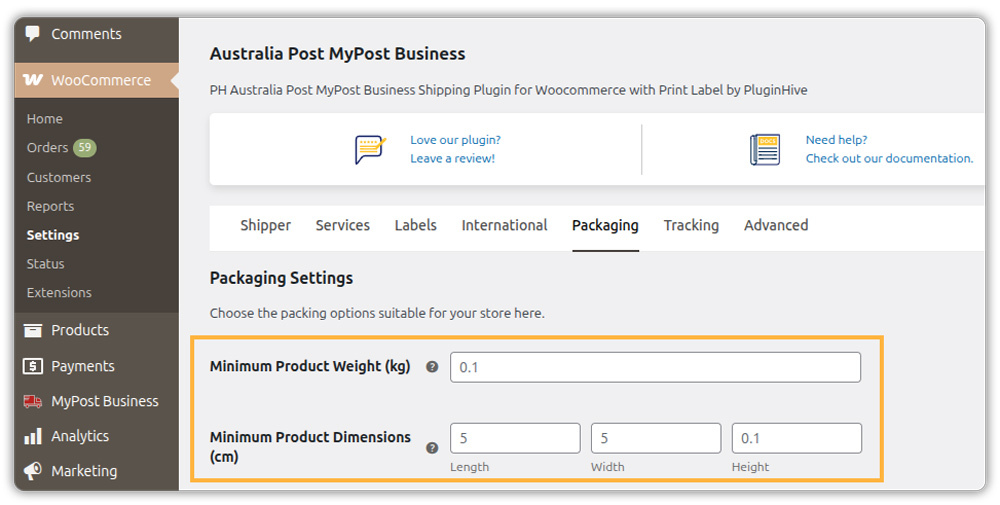Focus the Minimum Product Weight input field
The width and height of the screenshot is (1000, 505).
click(x=656, y=367)
